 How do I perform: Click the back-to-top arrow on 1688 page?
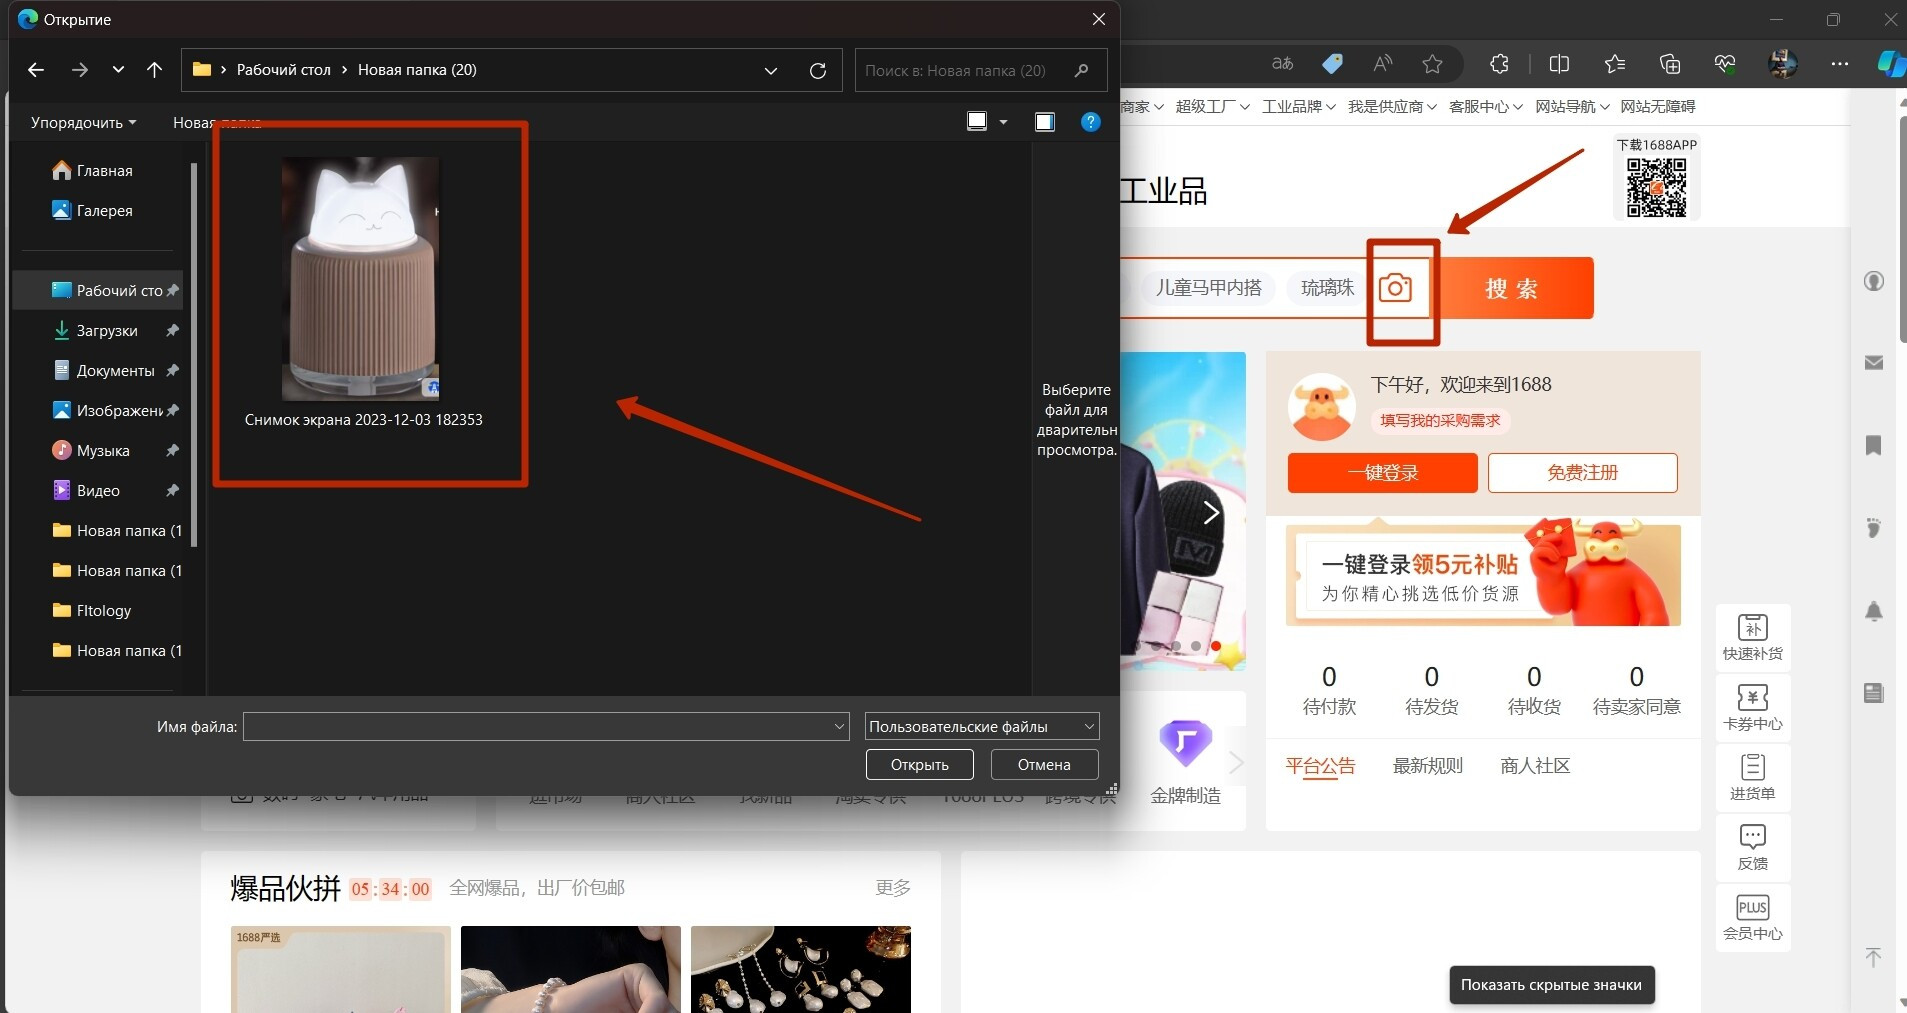pos(1873,957)
